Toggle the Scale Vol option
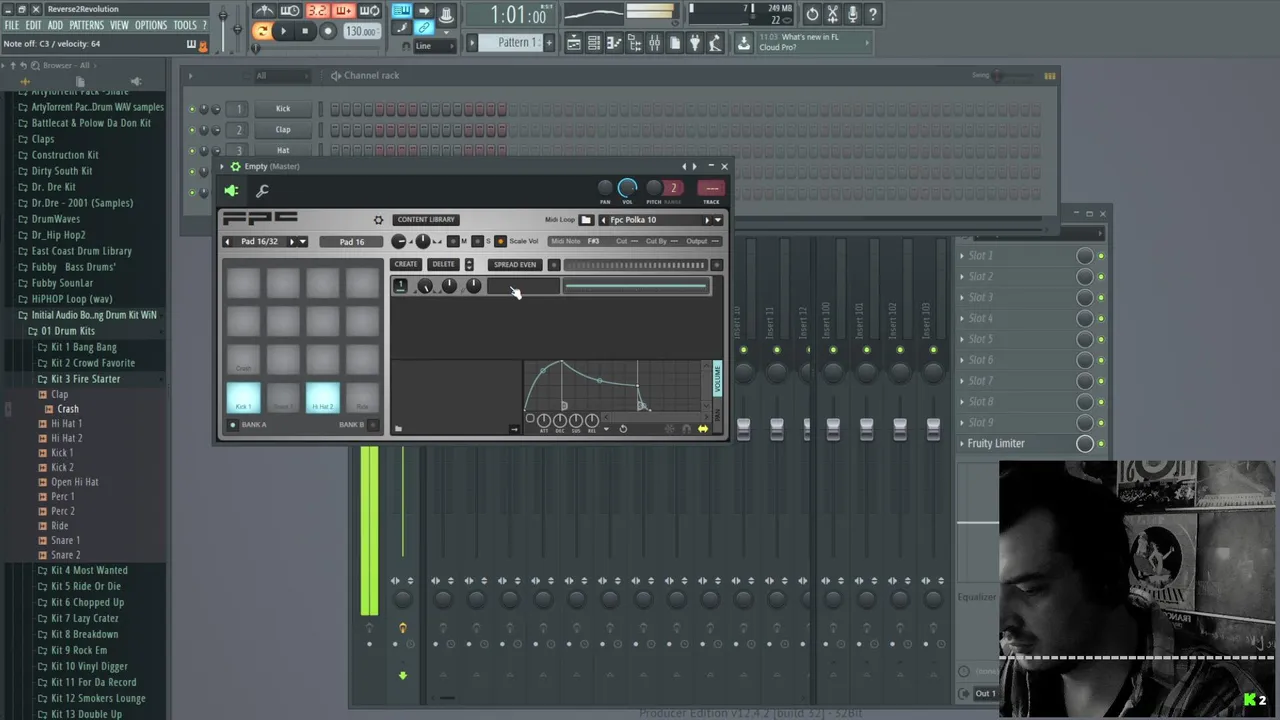 click(501, 241)
